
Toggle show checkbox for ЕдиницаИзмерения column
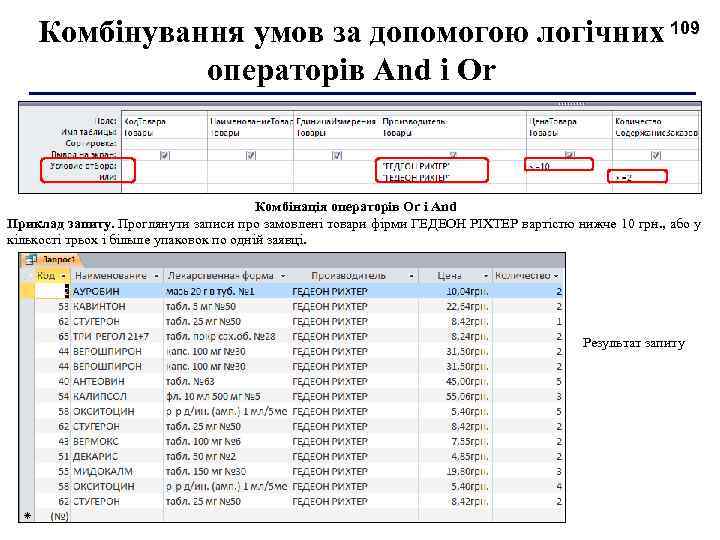337,155
